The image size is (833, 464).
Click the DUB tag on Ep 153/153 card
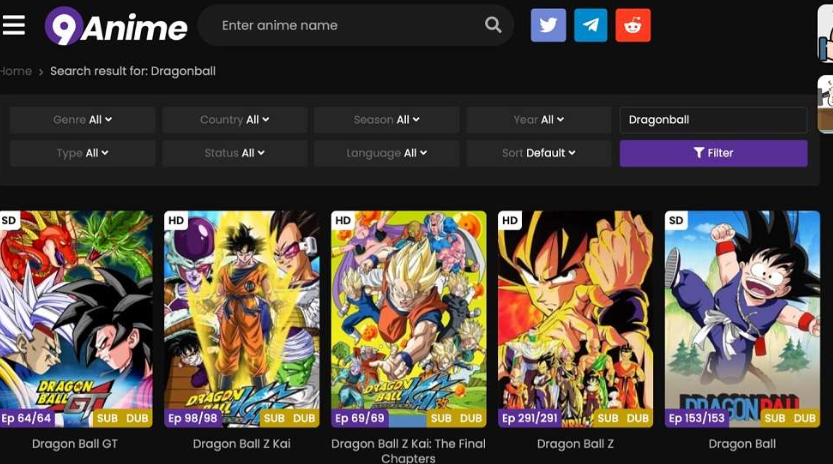point(804,419)
